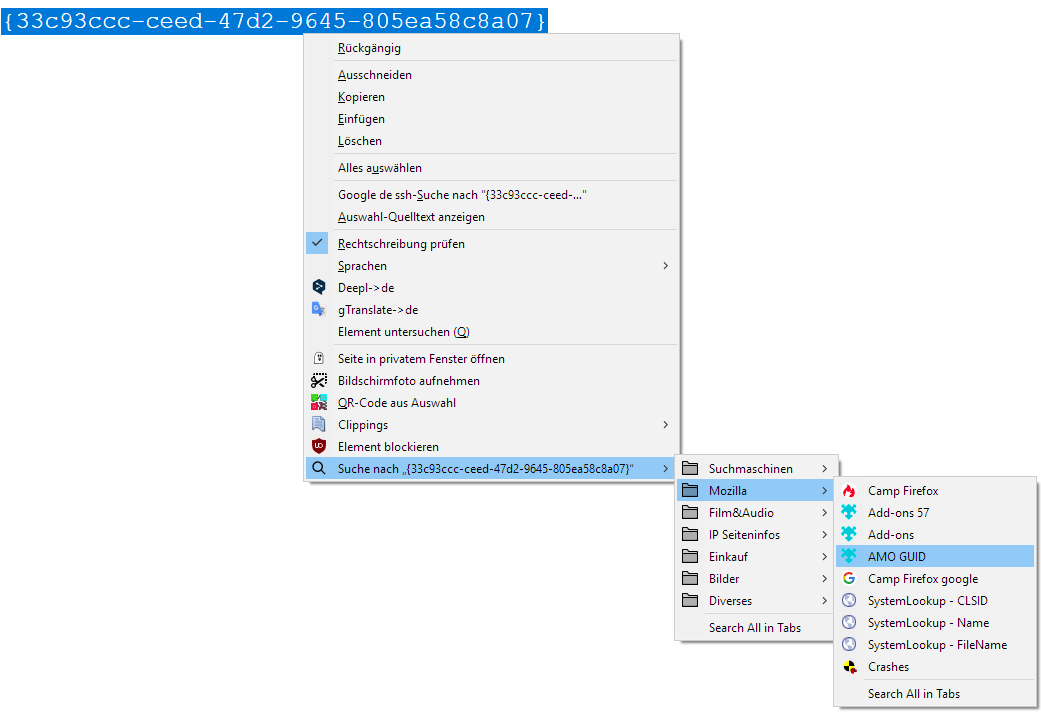1041x712 pixels.
Task: Click the SystemLookup - CLSID globe icon
Action: point(849,600)
